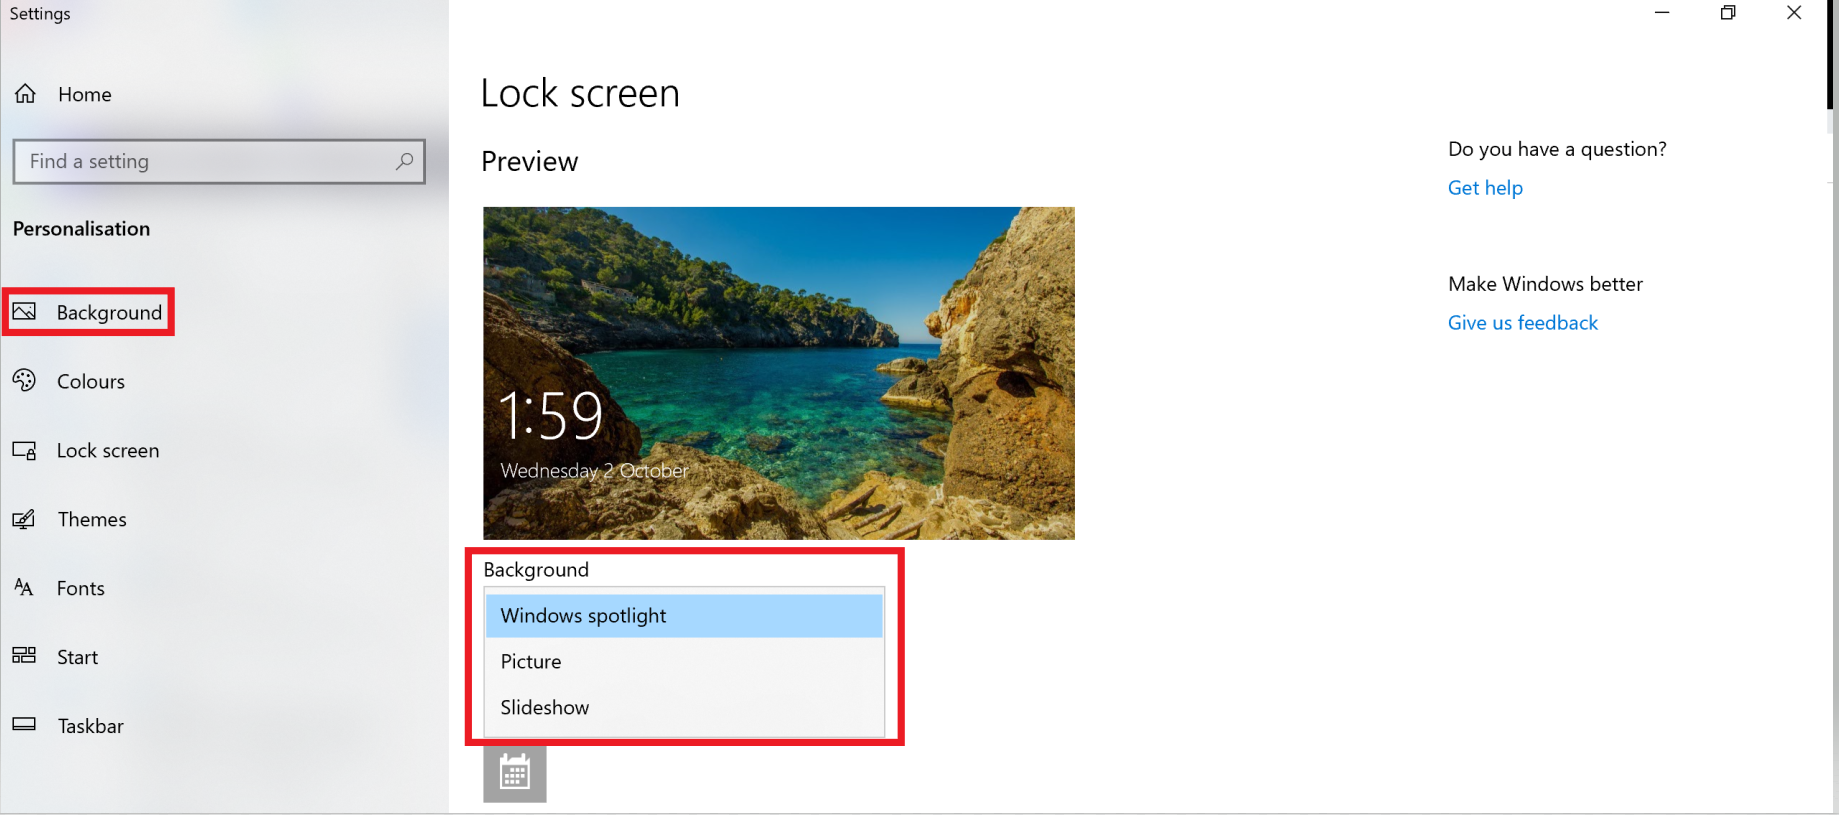Click the Find a setting search box
This screenshot has height=815, width=1839.
point(219,161)
